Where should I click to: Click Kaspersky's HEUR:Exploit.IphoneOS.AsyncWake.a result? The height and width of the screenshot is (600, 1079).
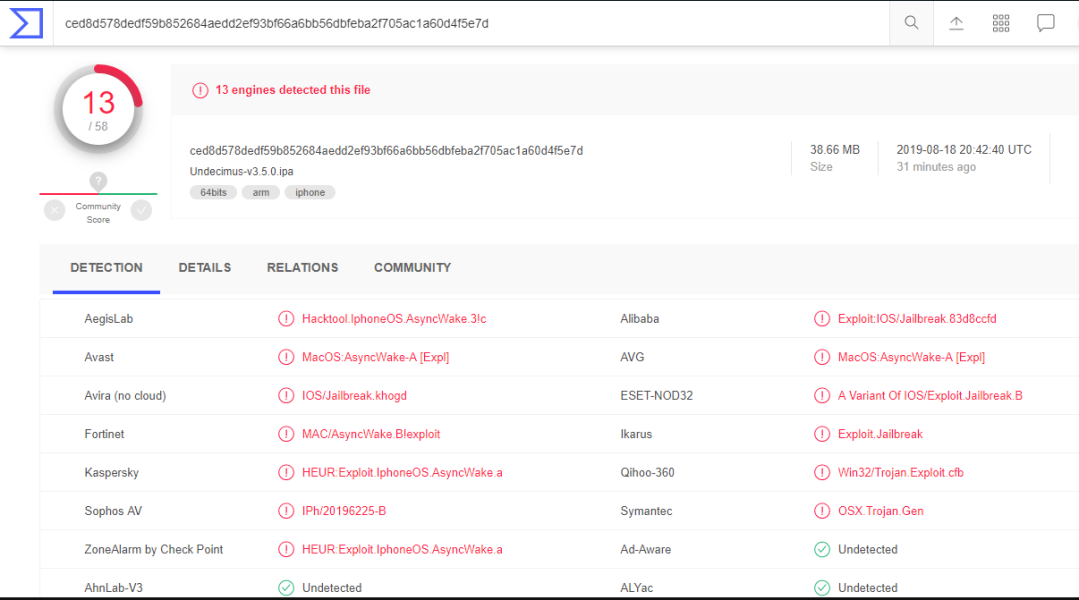pyautogui.click(x=402, y=473)
